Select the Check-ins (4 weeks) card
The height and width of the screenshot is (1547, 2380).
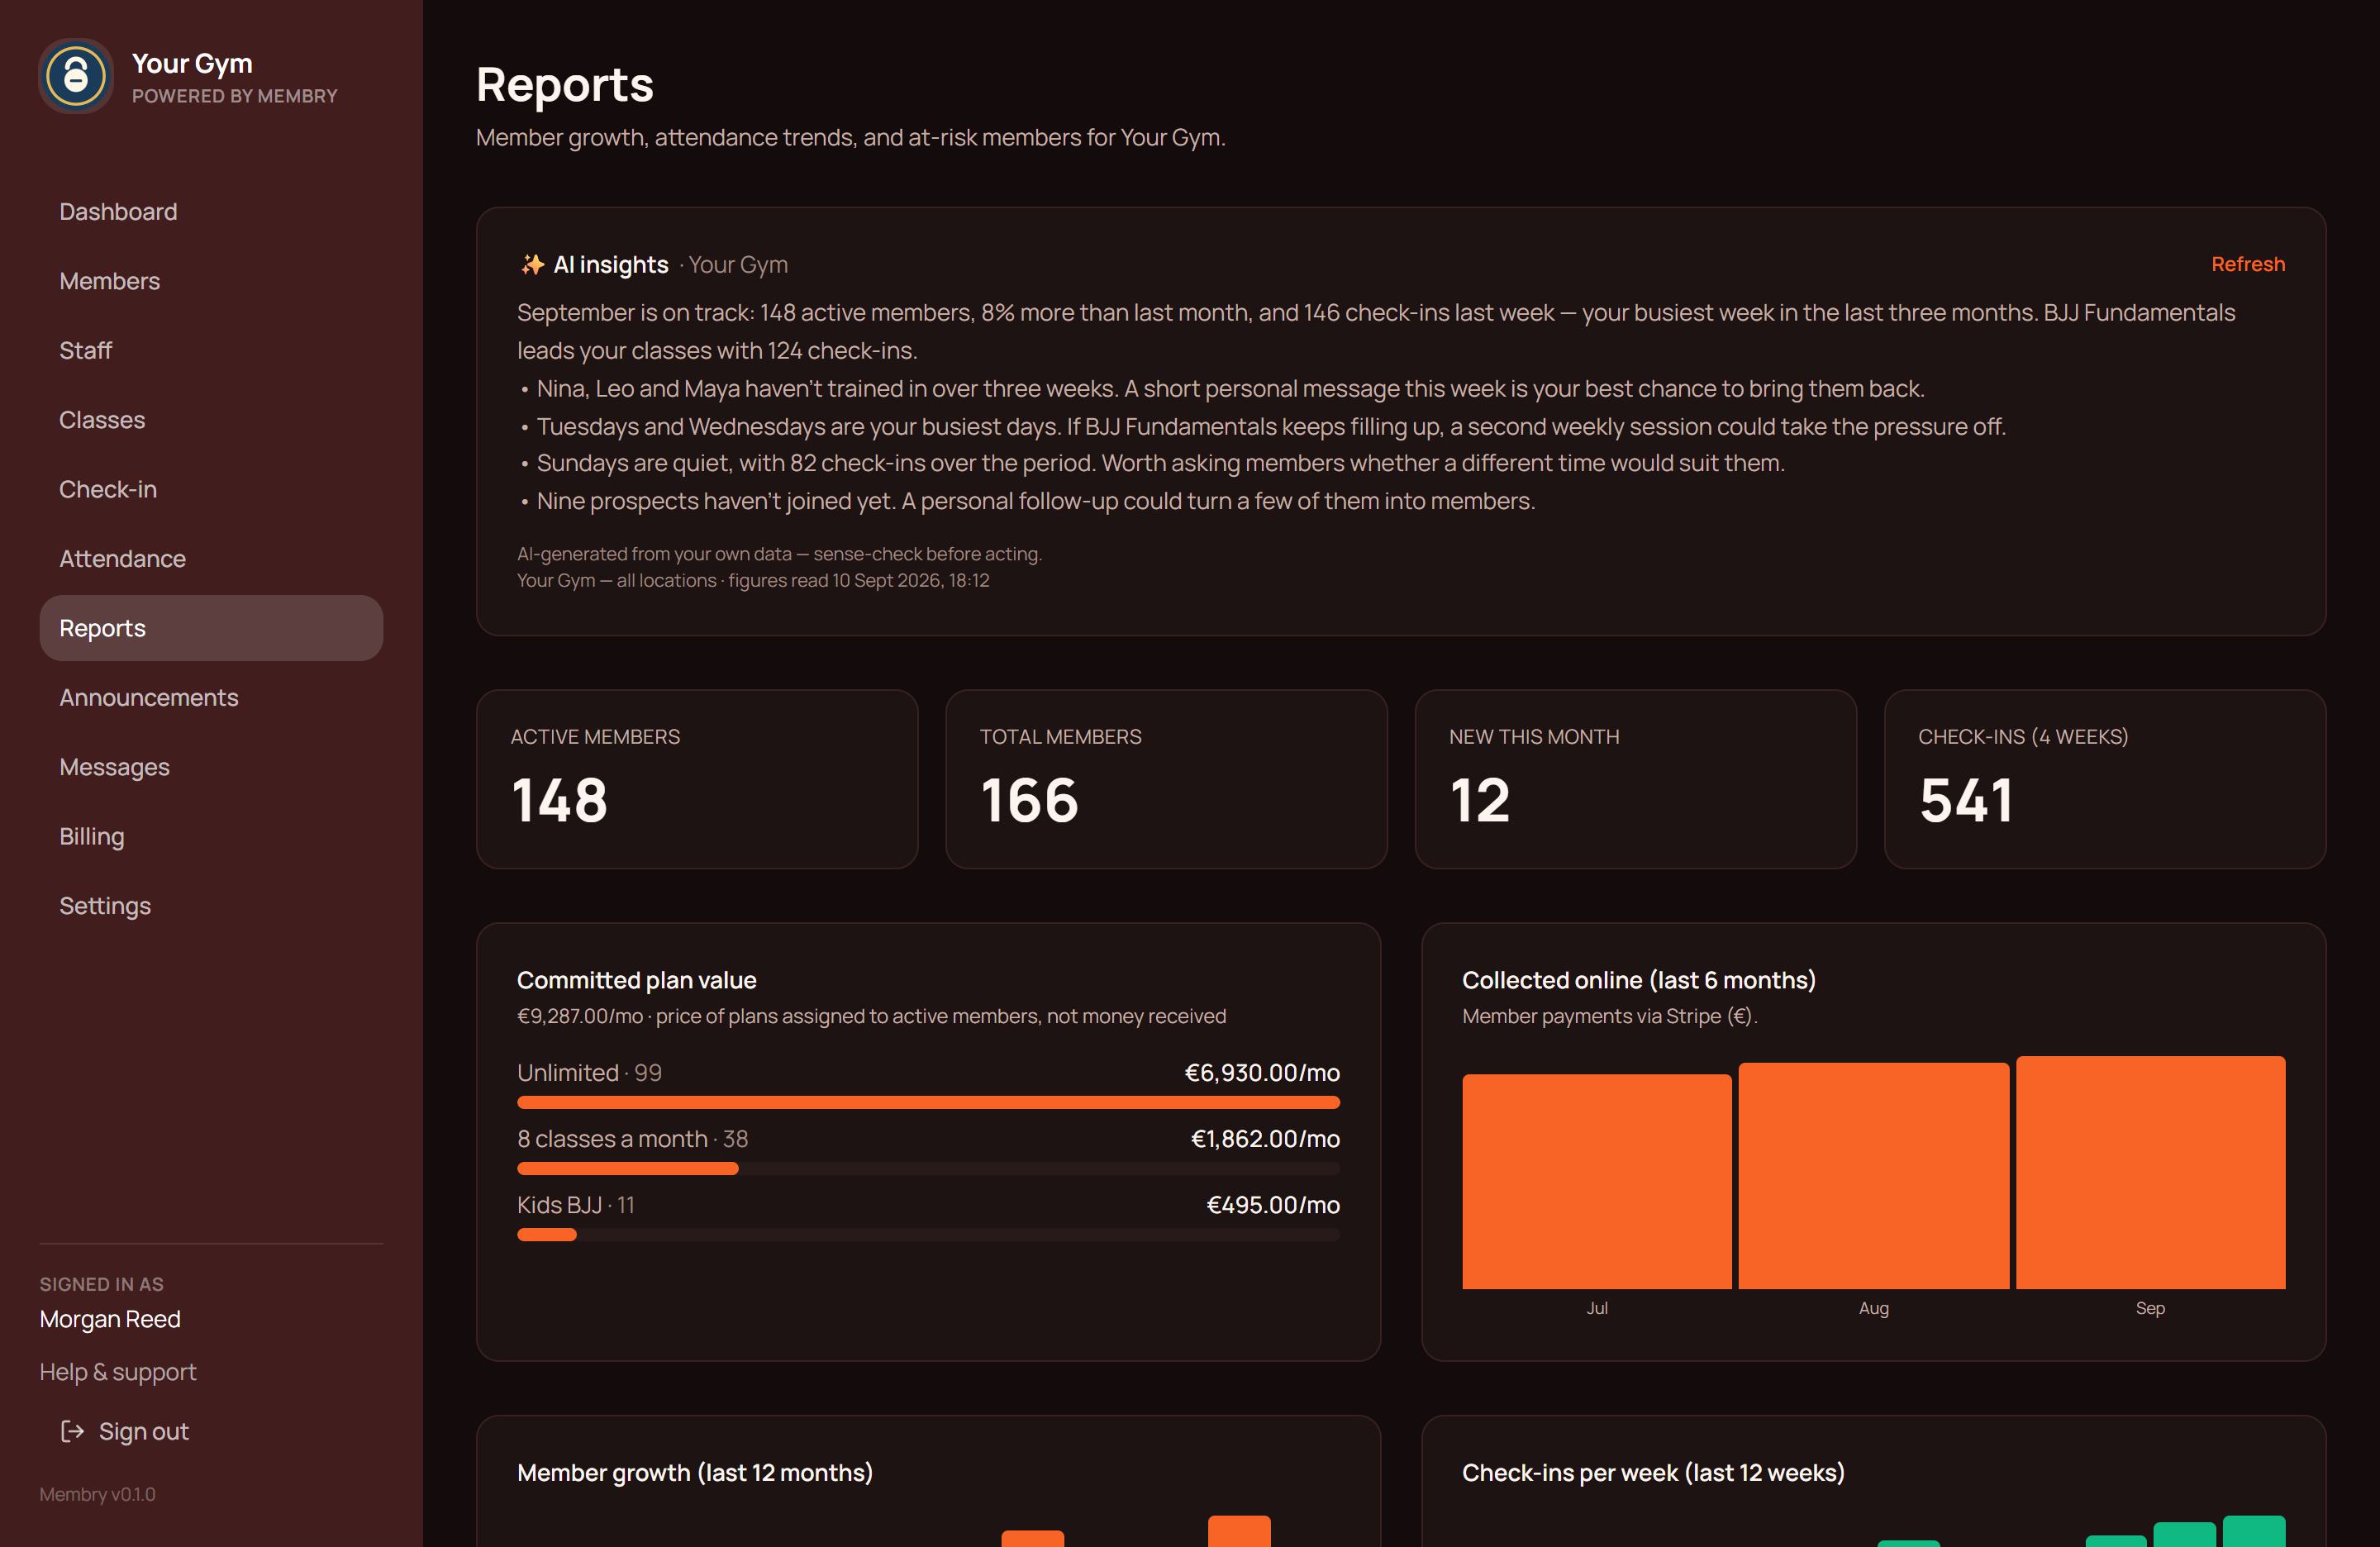(x=2105, y=779)
